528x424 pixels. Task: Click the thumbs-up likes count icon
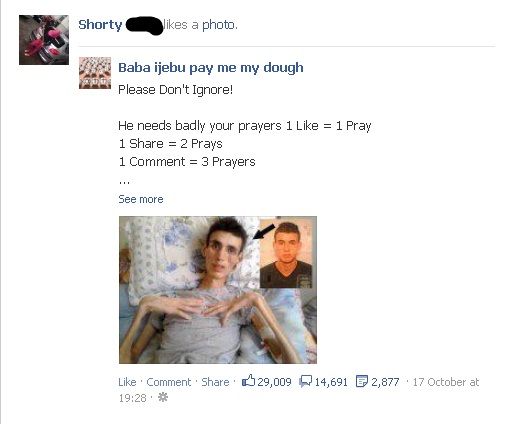click(x=248, y=381)
